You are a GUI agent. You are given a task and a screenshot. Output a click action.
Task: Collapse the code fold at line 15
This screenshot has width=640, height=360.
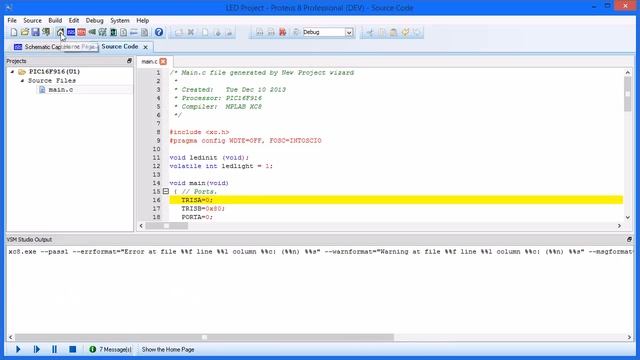166,191
